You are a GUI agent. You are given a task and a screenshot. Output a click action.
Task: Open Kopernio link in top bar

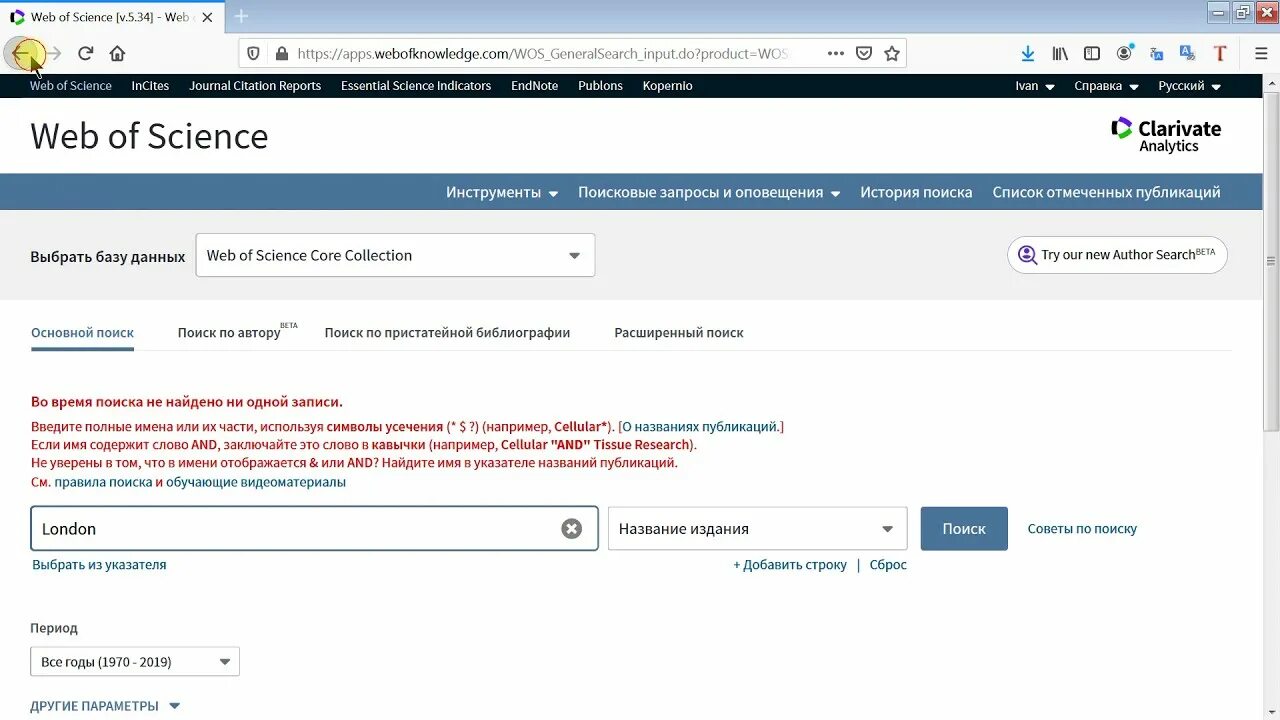point(668,86)
